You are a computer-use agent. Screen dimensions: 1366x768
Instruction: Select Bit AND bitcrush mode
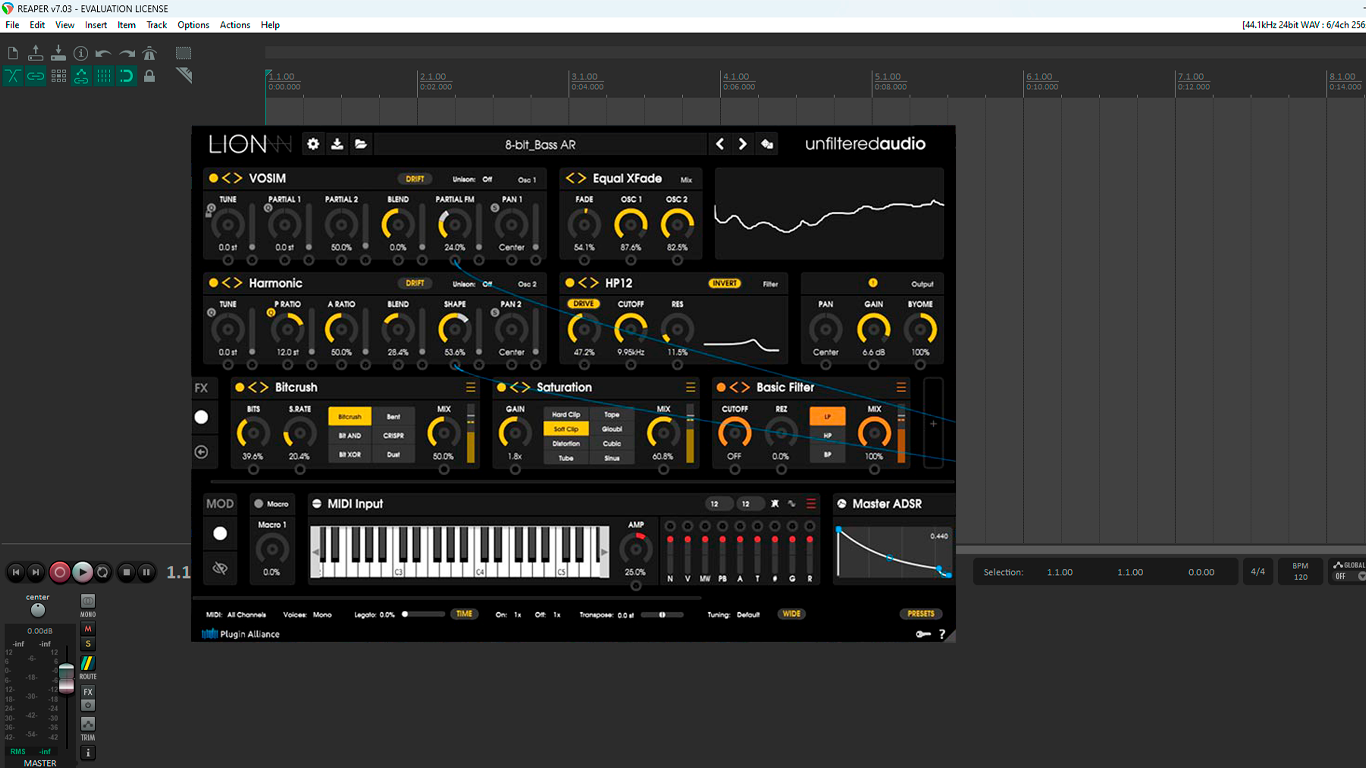350,436
